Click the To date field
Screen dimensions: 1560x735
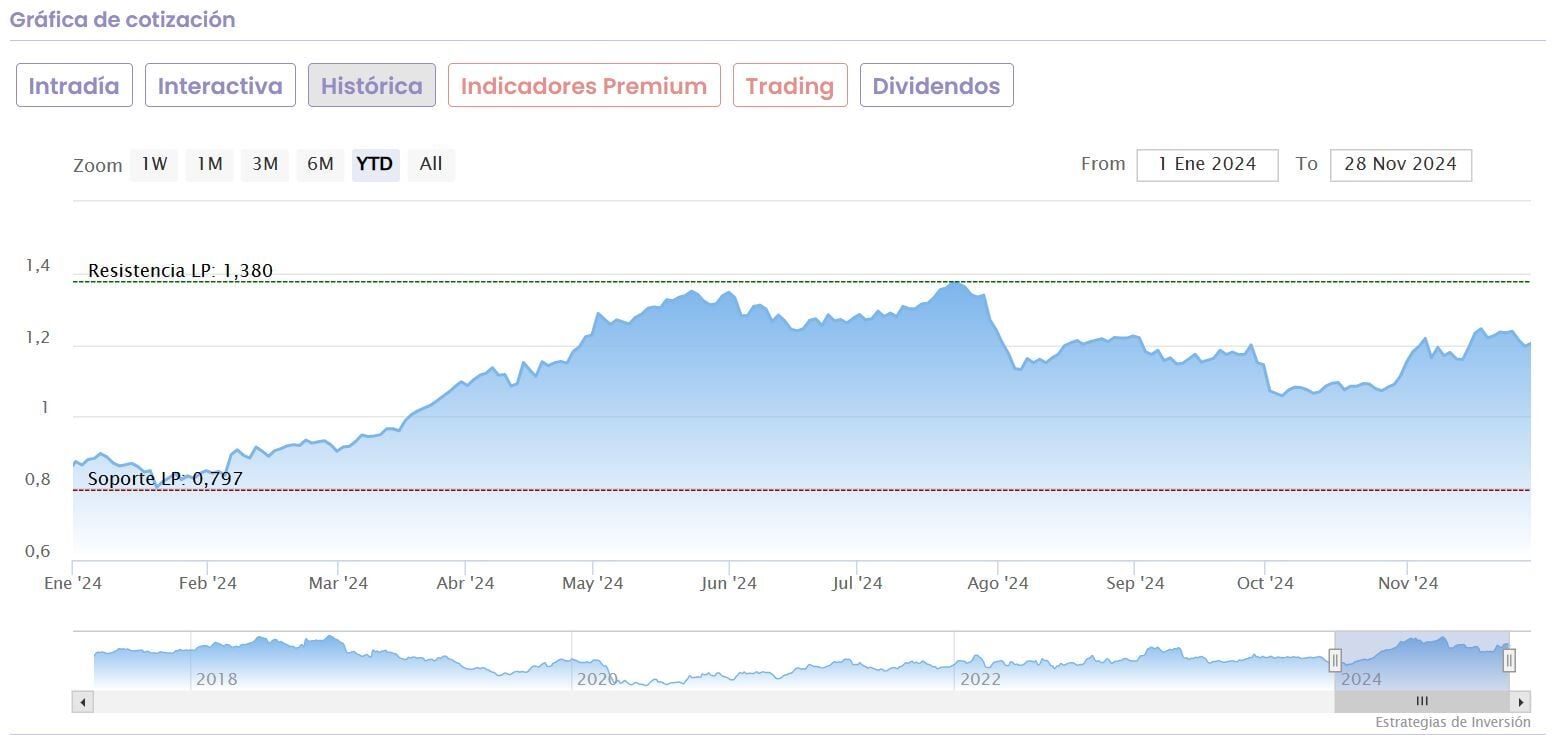click(x=1400, y=164)
